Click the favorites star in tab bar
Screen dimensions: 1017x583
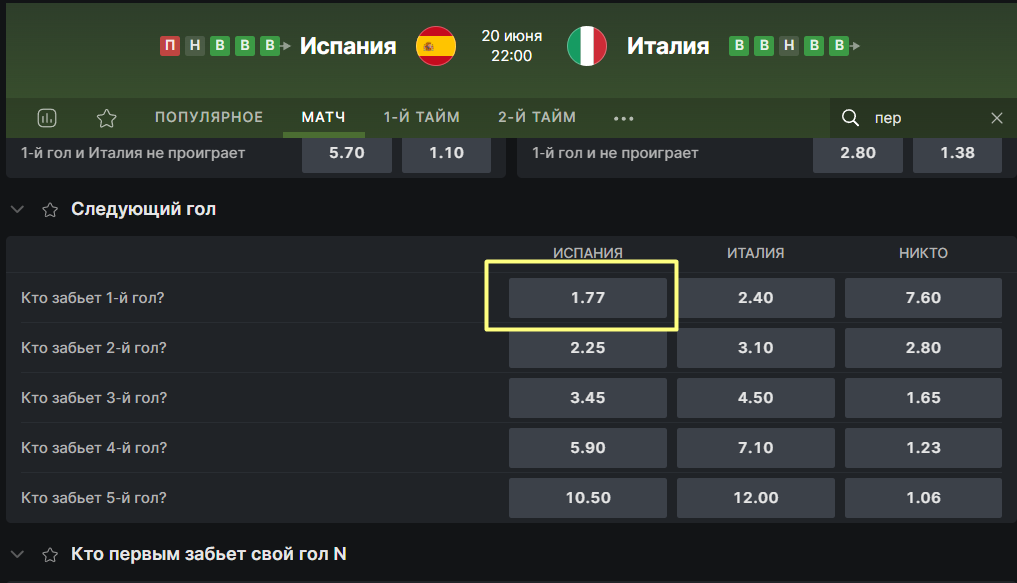[106, 118]
